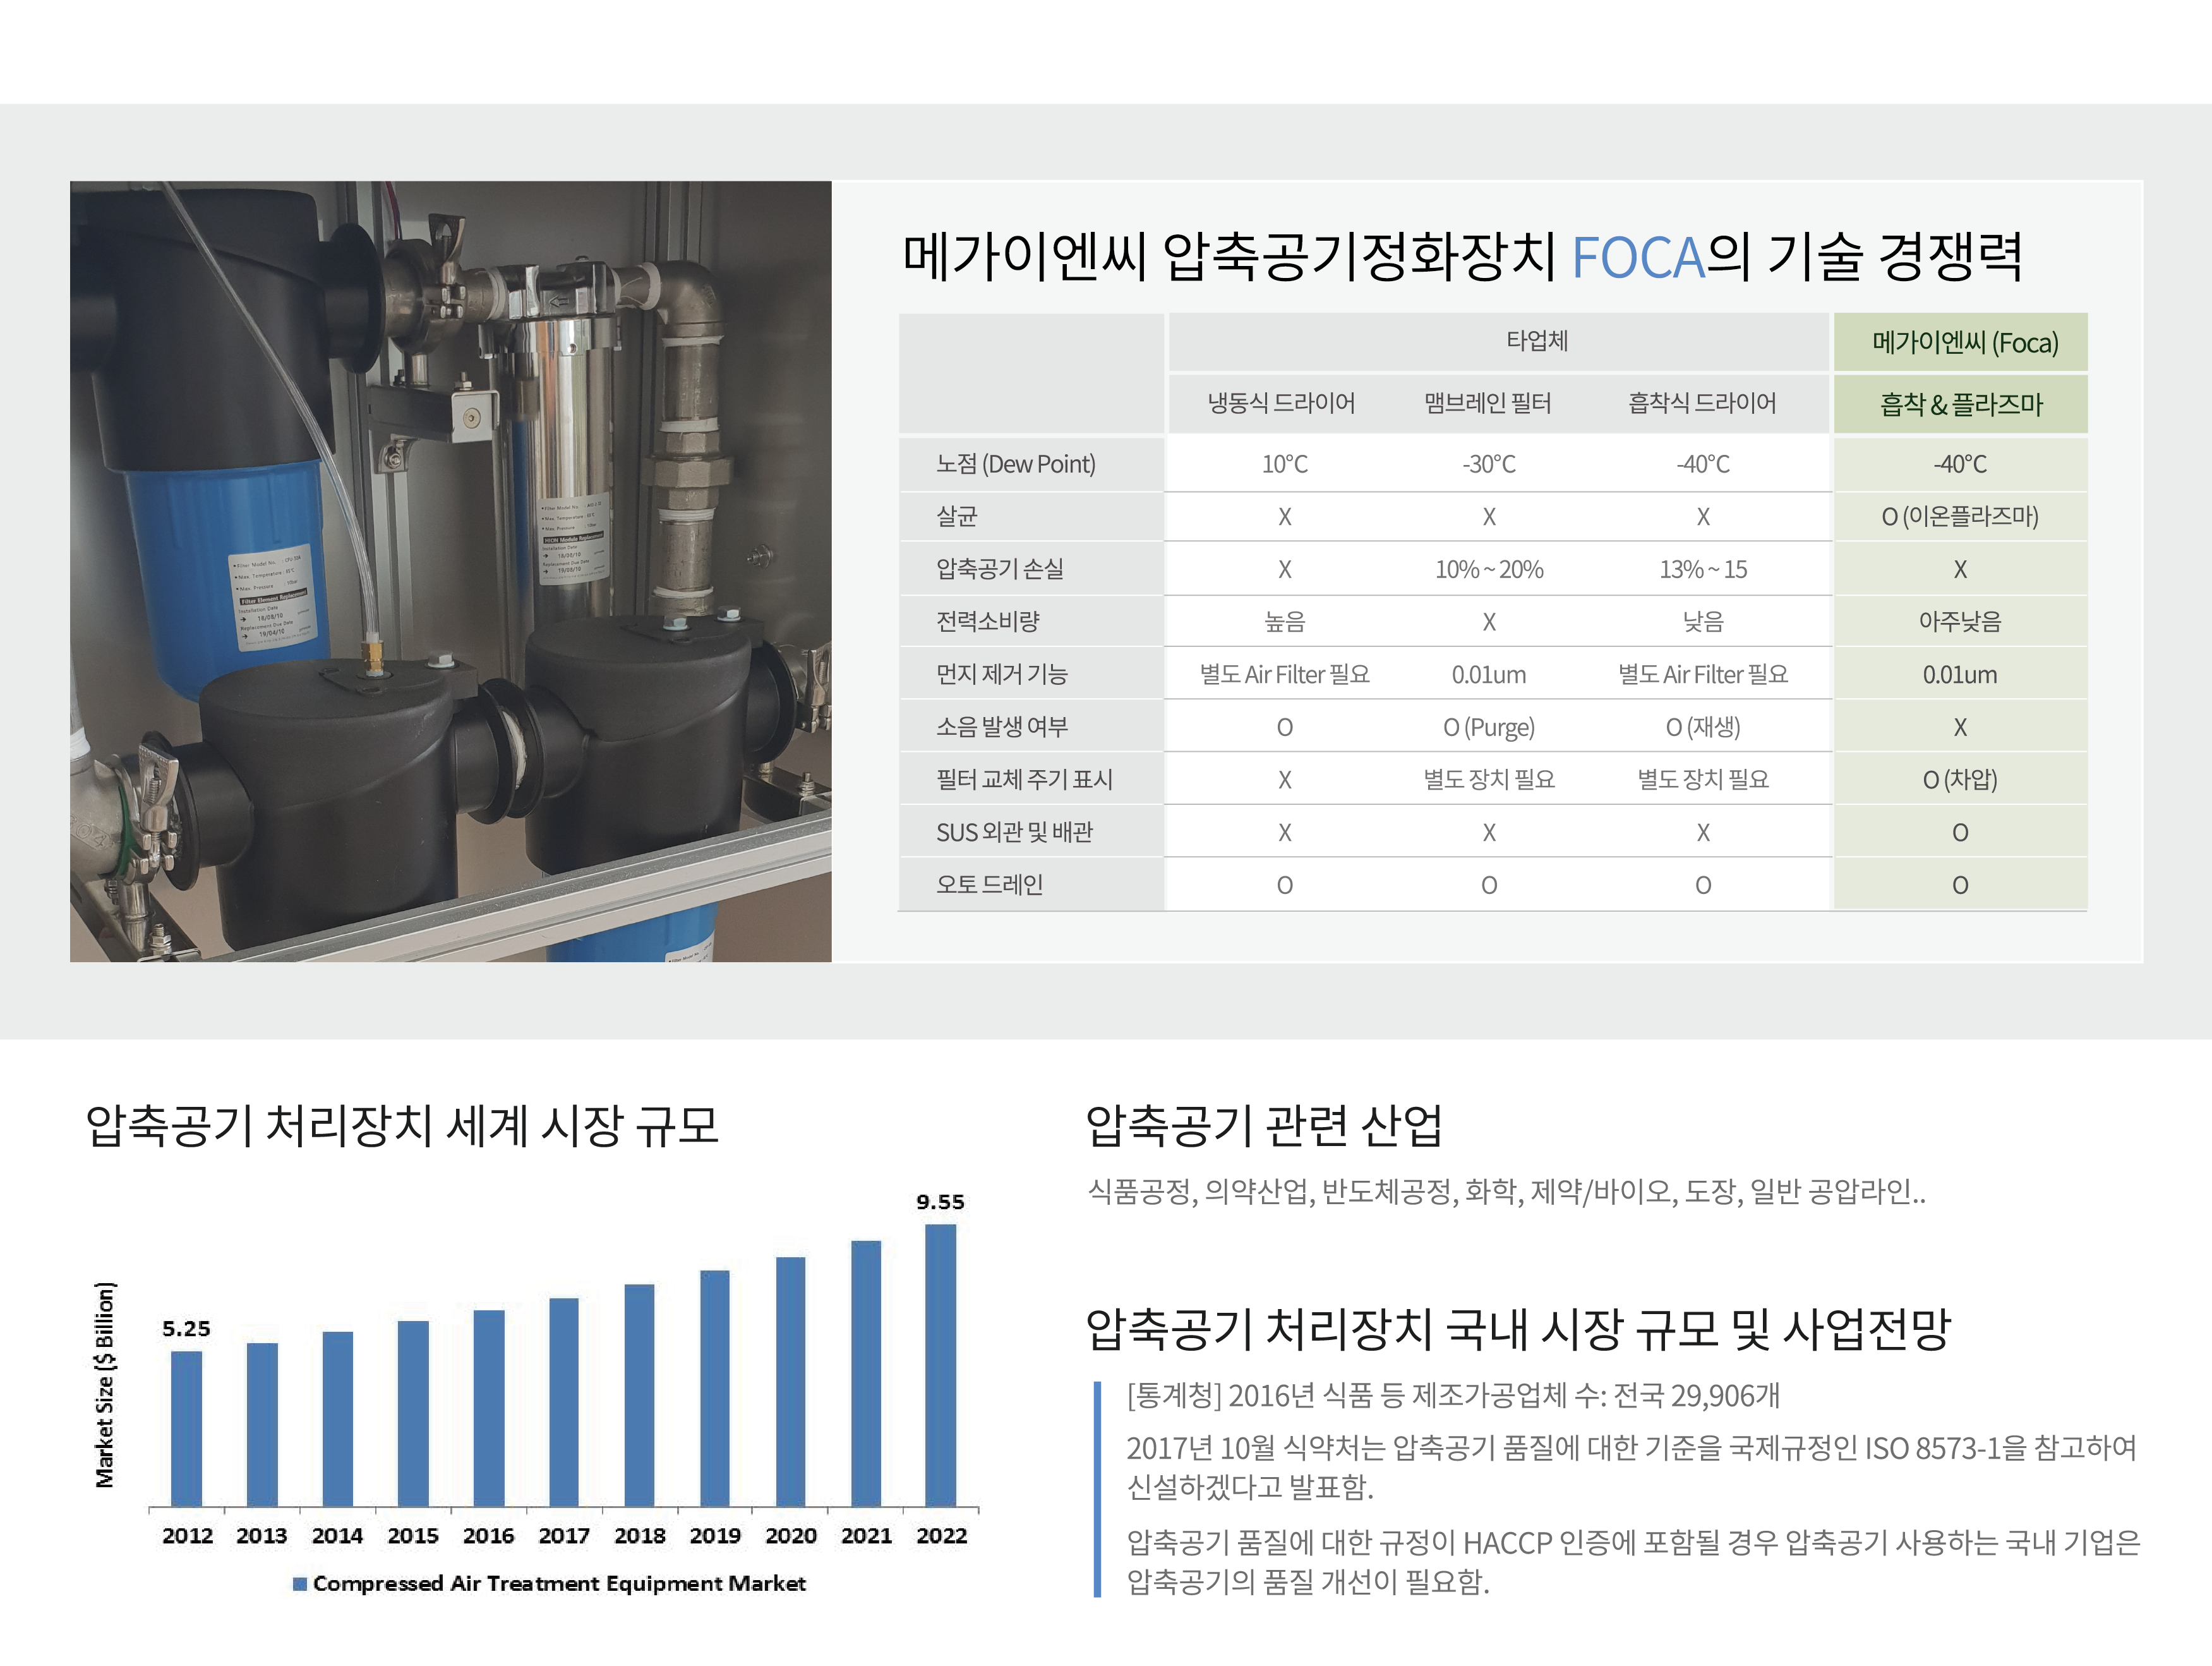Click the 'O (이온플라즈마)' cell
The width and height of the screenshot is (2212, 1666).
pos(1959,516)
